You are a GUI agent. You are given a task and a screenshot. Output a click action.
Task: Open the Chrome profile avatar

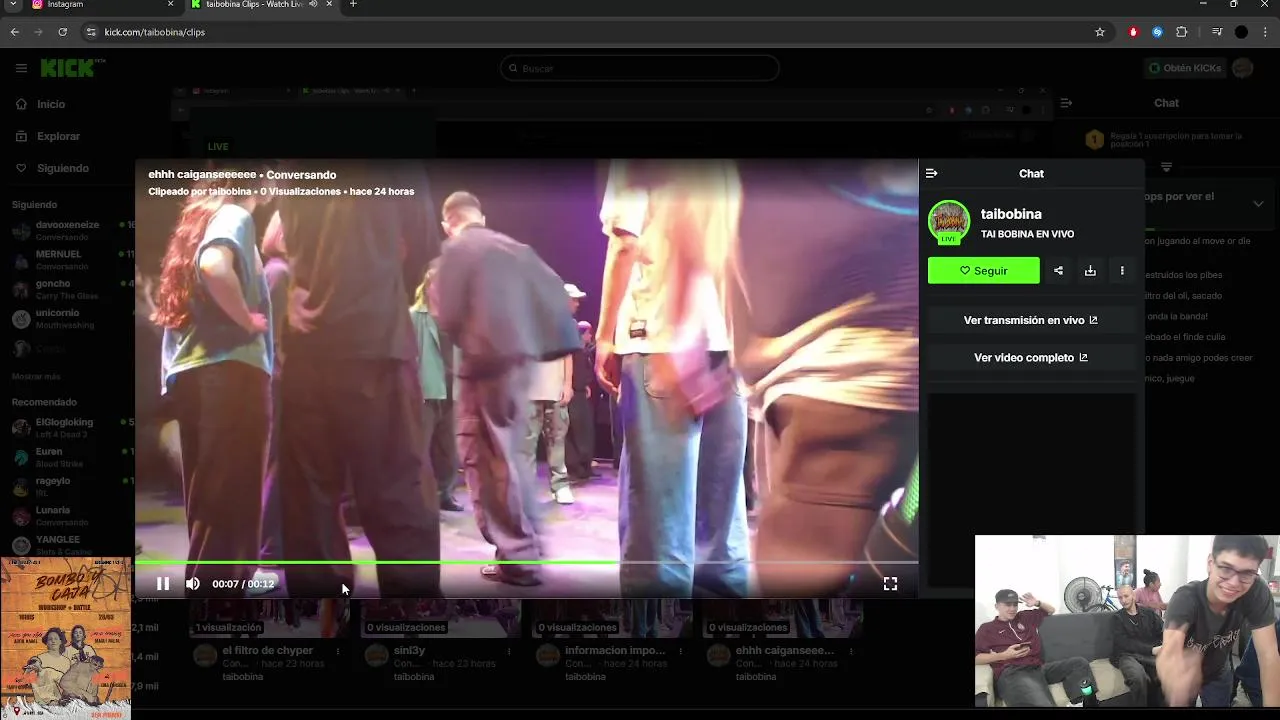(1241, 32)
